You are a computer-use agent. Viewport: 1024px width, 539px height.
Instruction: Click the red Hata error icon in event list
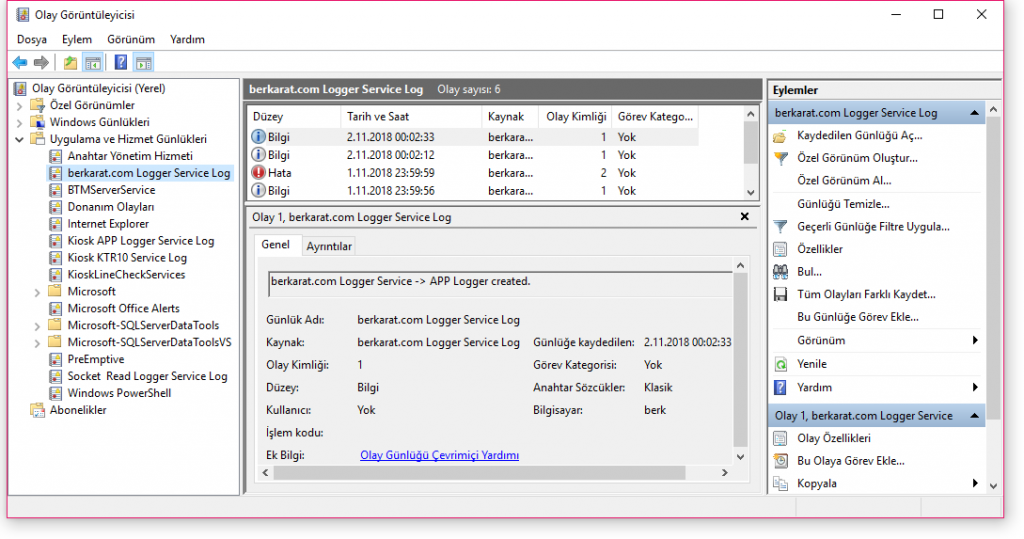pyautogui.click(x=259, y=172)
